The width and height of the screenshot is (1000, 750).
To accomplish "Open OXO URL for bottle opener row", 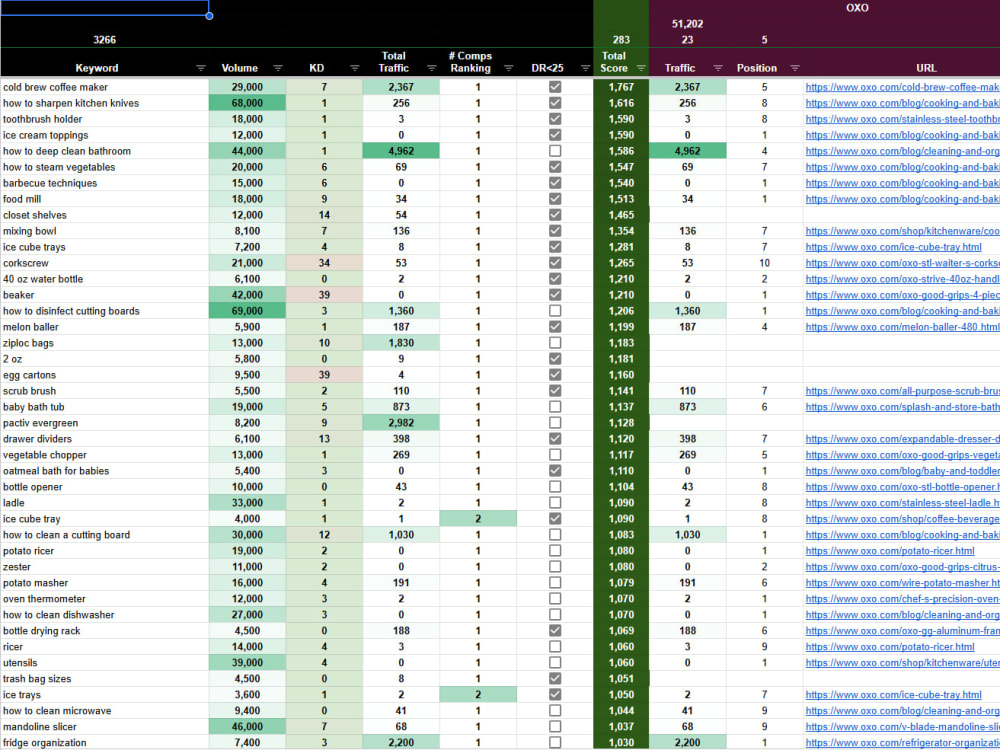I will [902, 487].
